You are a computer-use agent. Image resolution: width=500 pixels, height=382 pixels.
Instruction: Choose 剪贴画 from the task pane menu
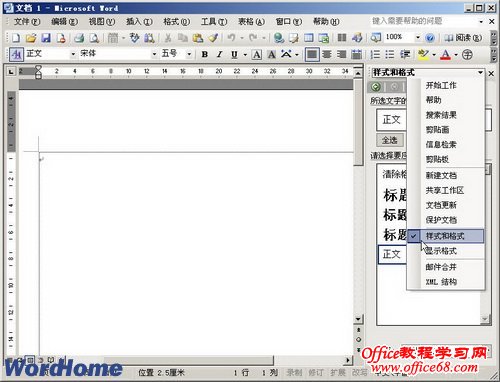(x=446, y=130)
